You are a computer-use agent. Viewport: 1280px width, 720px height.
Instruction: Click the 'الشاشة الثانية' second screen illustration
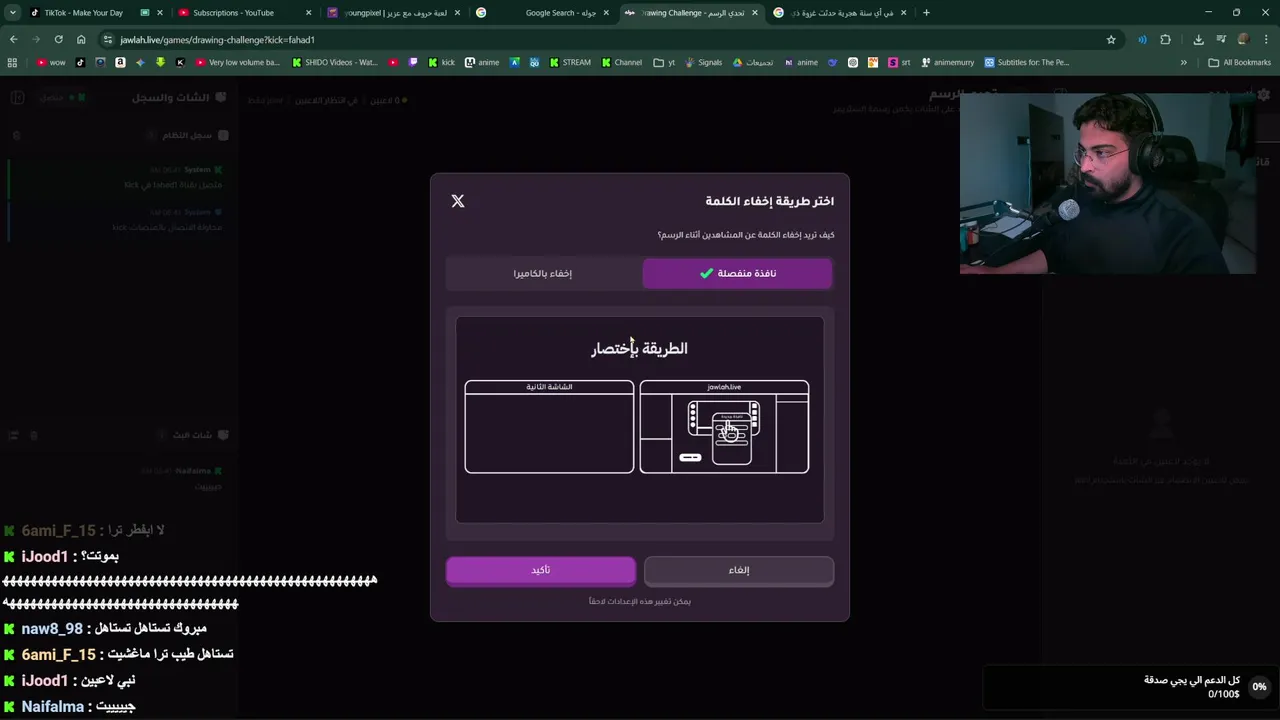click(549, 427)
